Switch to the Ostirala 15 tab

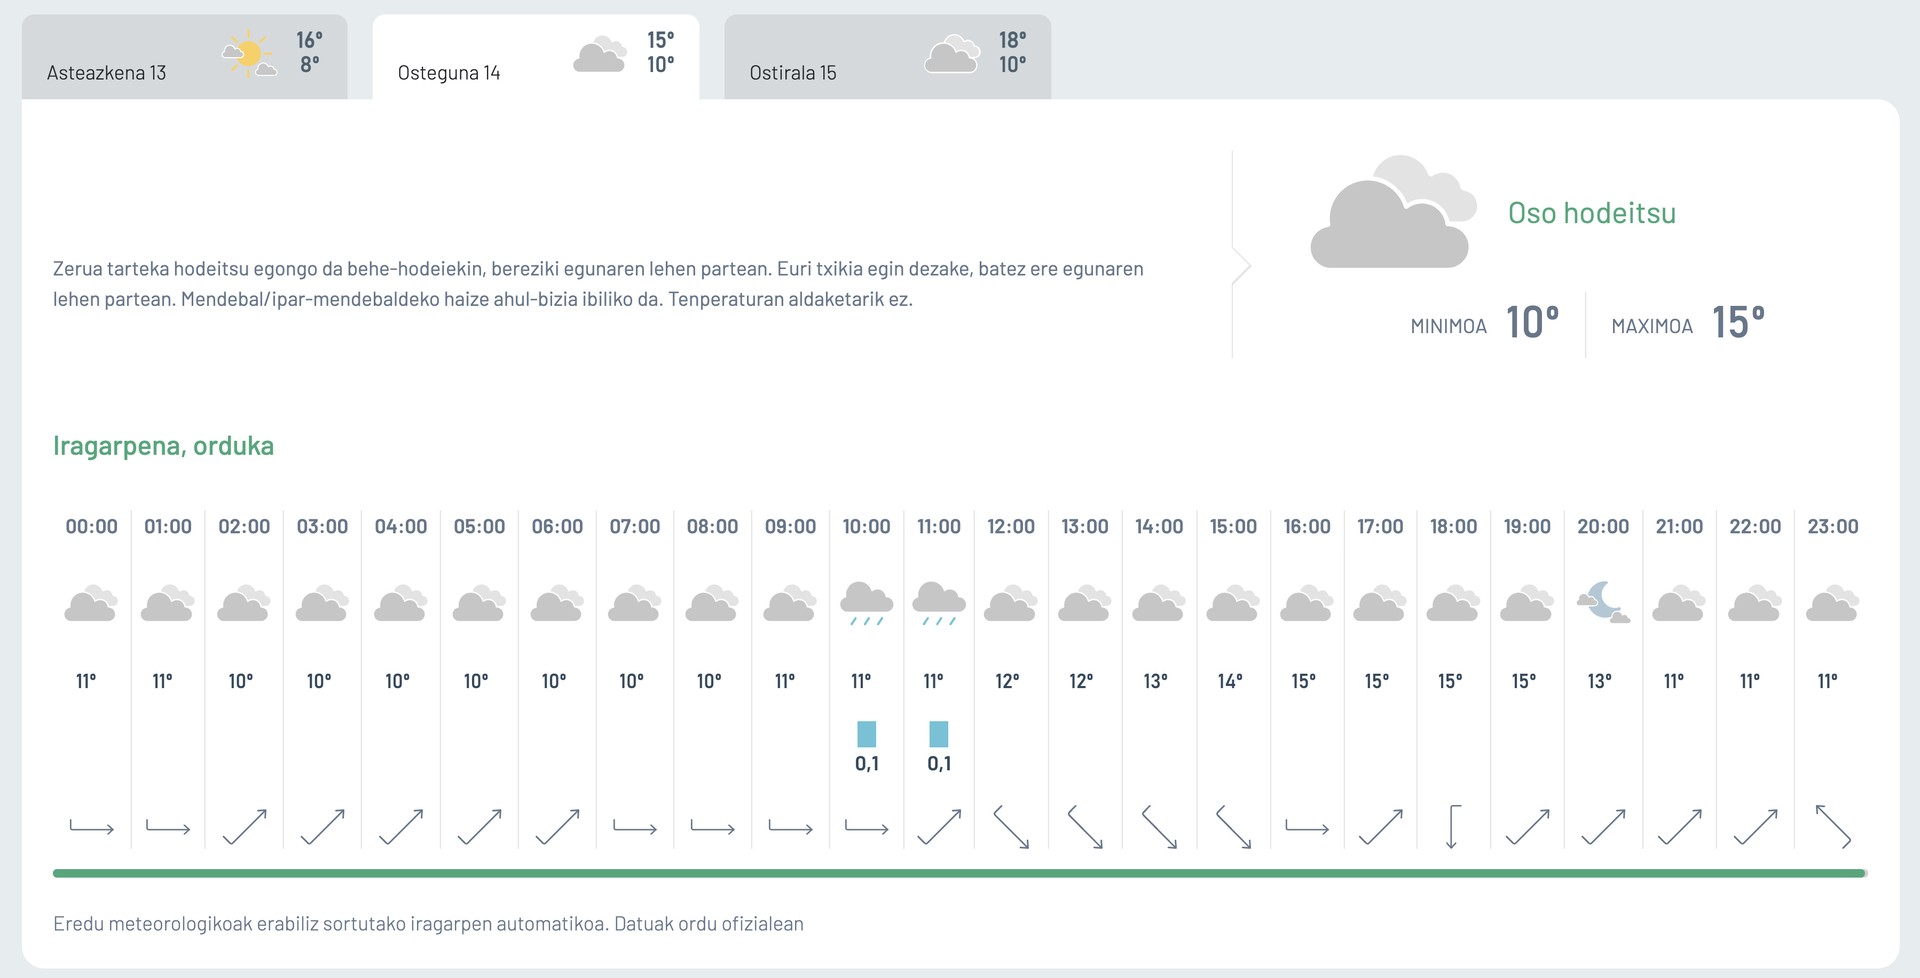[888, 57]
